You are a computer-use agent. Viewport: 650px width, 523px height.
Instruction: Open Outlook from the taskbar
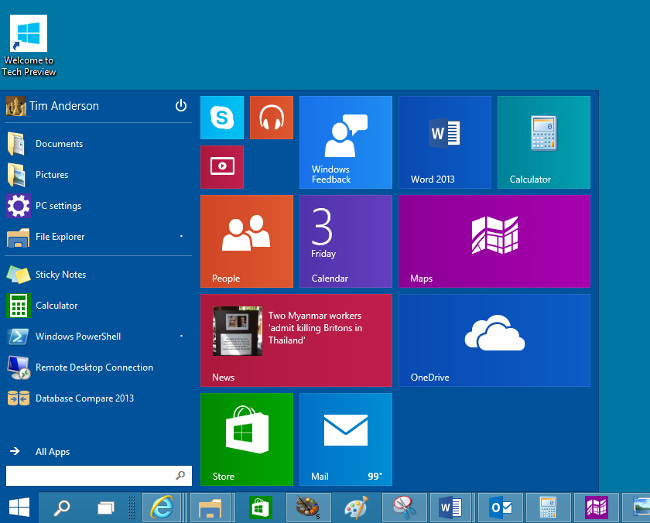click(501, 507)
